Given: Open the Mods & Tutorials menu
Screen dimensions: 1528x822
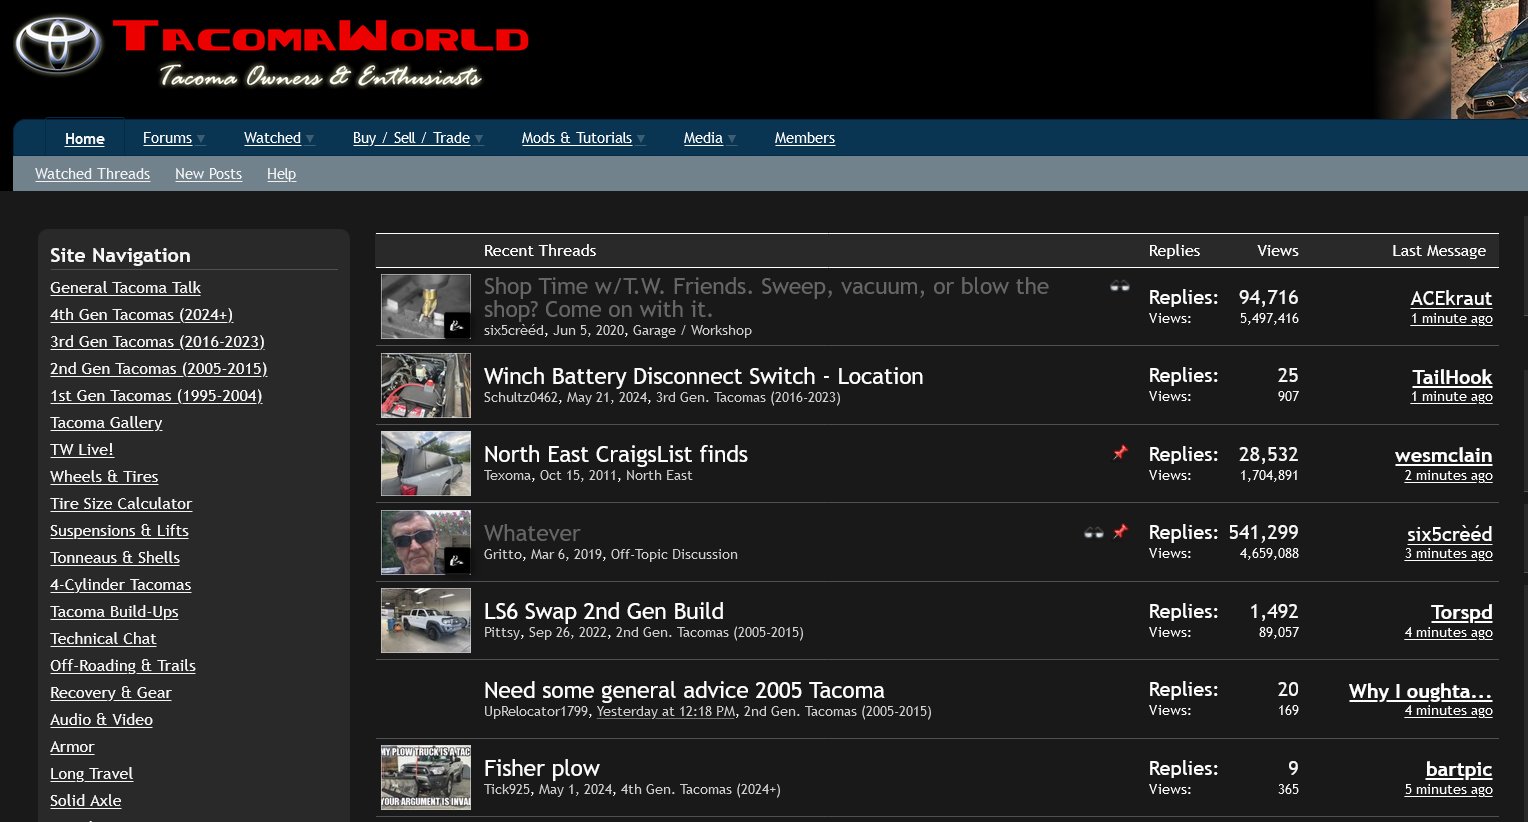Looking at the screenshot, I should (x=577, y=138).
